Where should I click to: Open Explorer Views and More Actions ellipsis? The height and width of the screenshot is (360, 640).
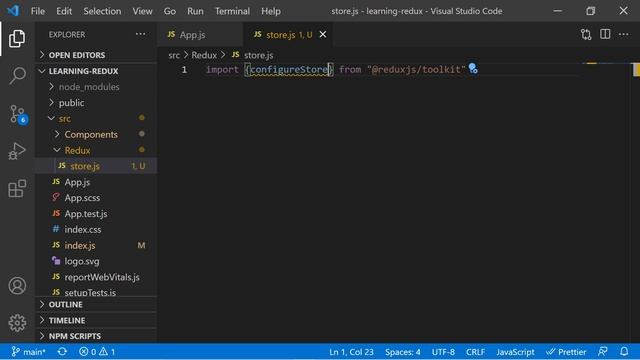coord(140,34)
